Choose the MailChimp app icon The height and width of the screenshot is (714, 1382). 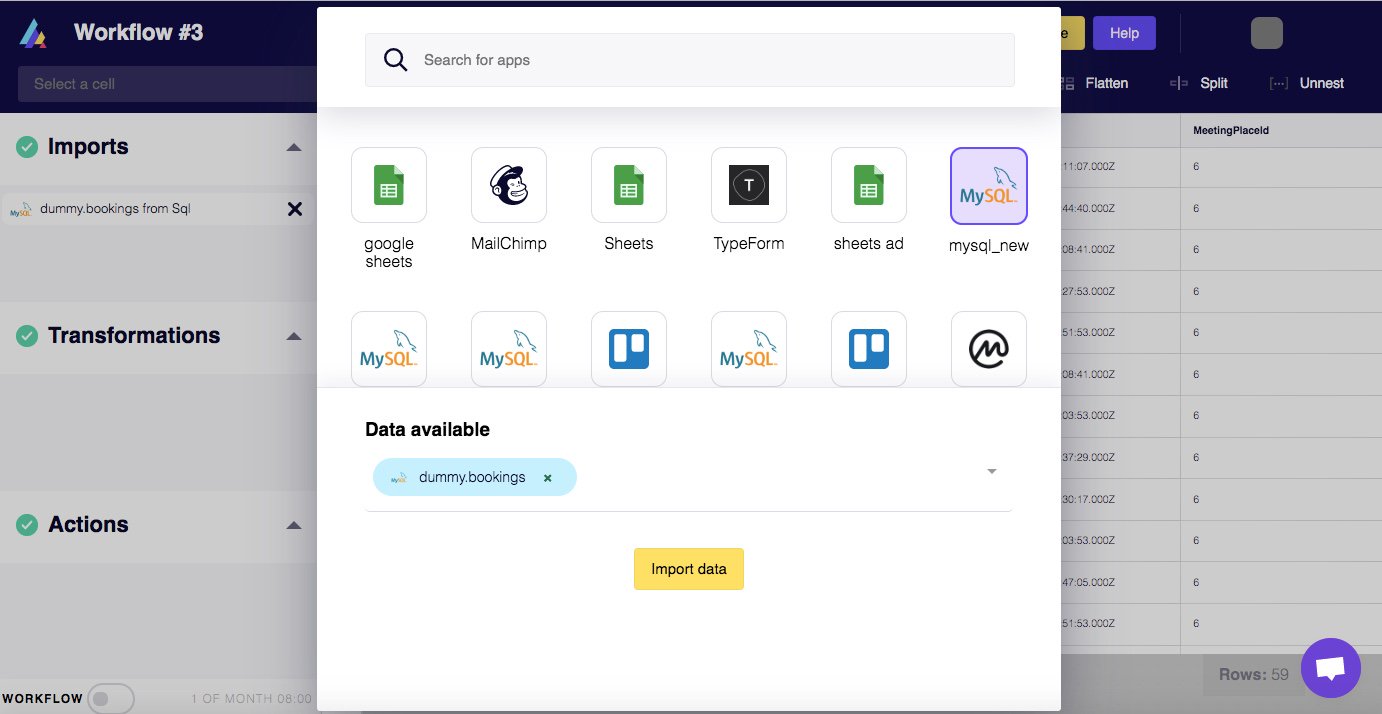[509, 185]
